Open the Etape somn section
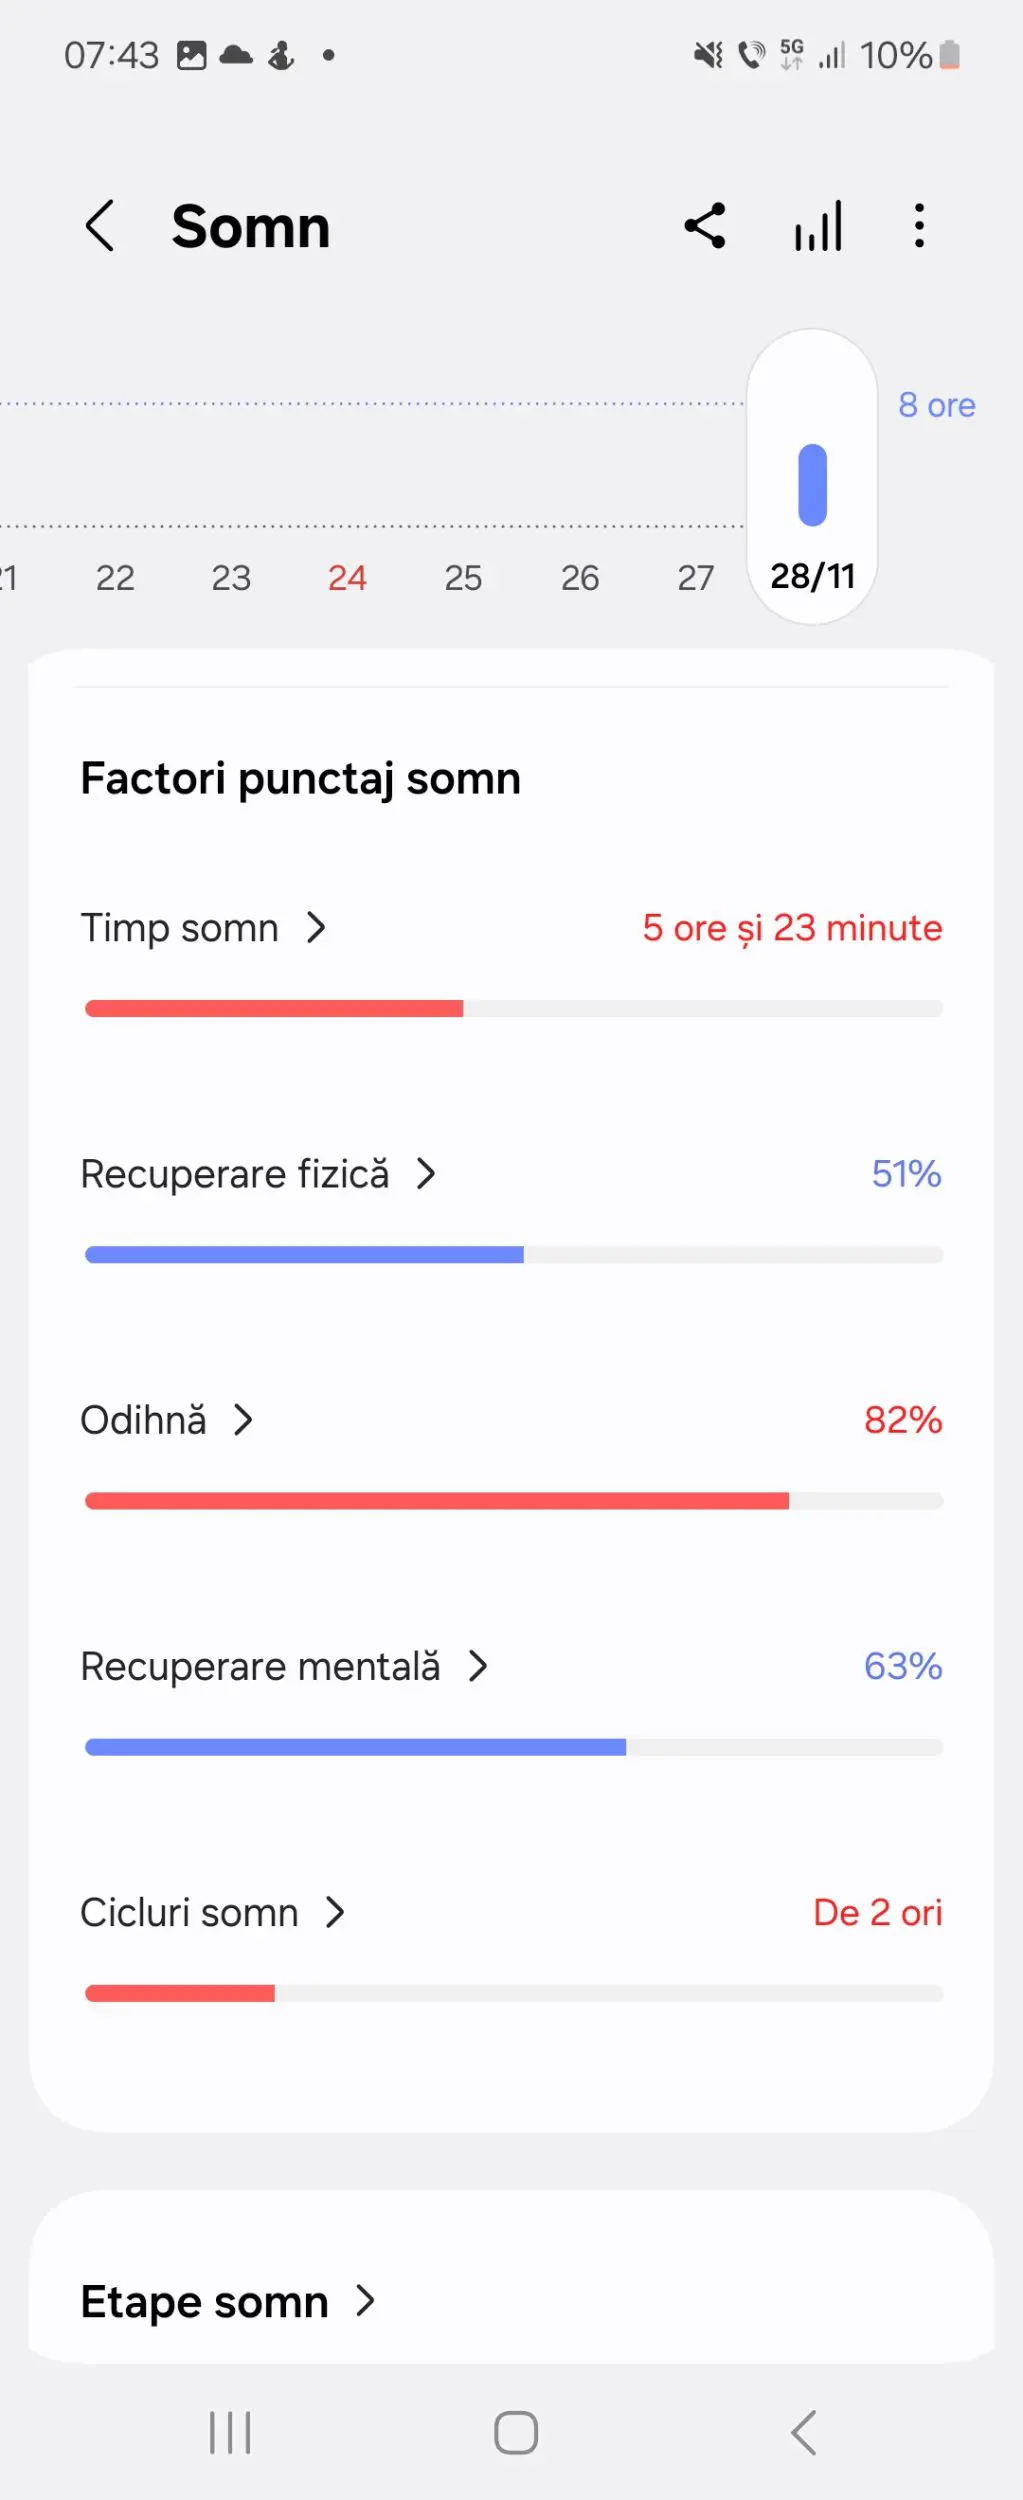 coord(228,2301)
